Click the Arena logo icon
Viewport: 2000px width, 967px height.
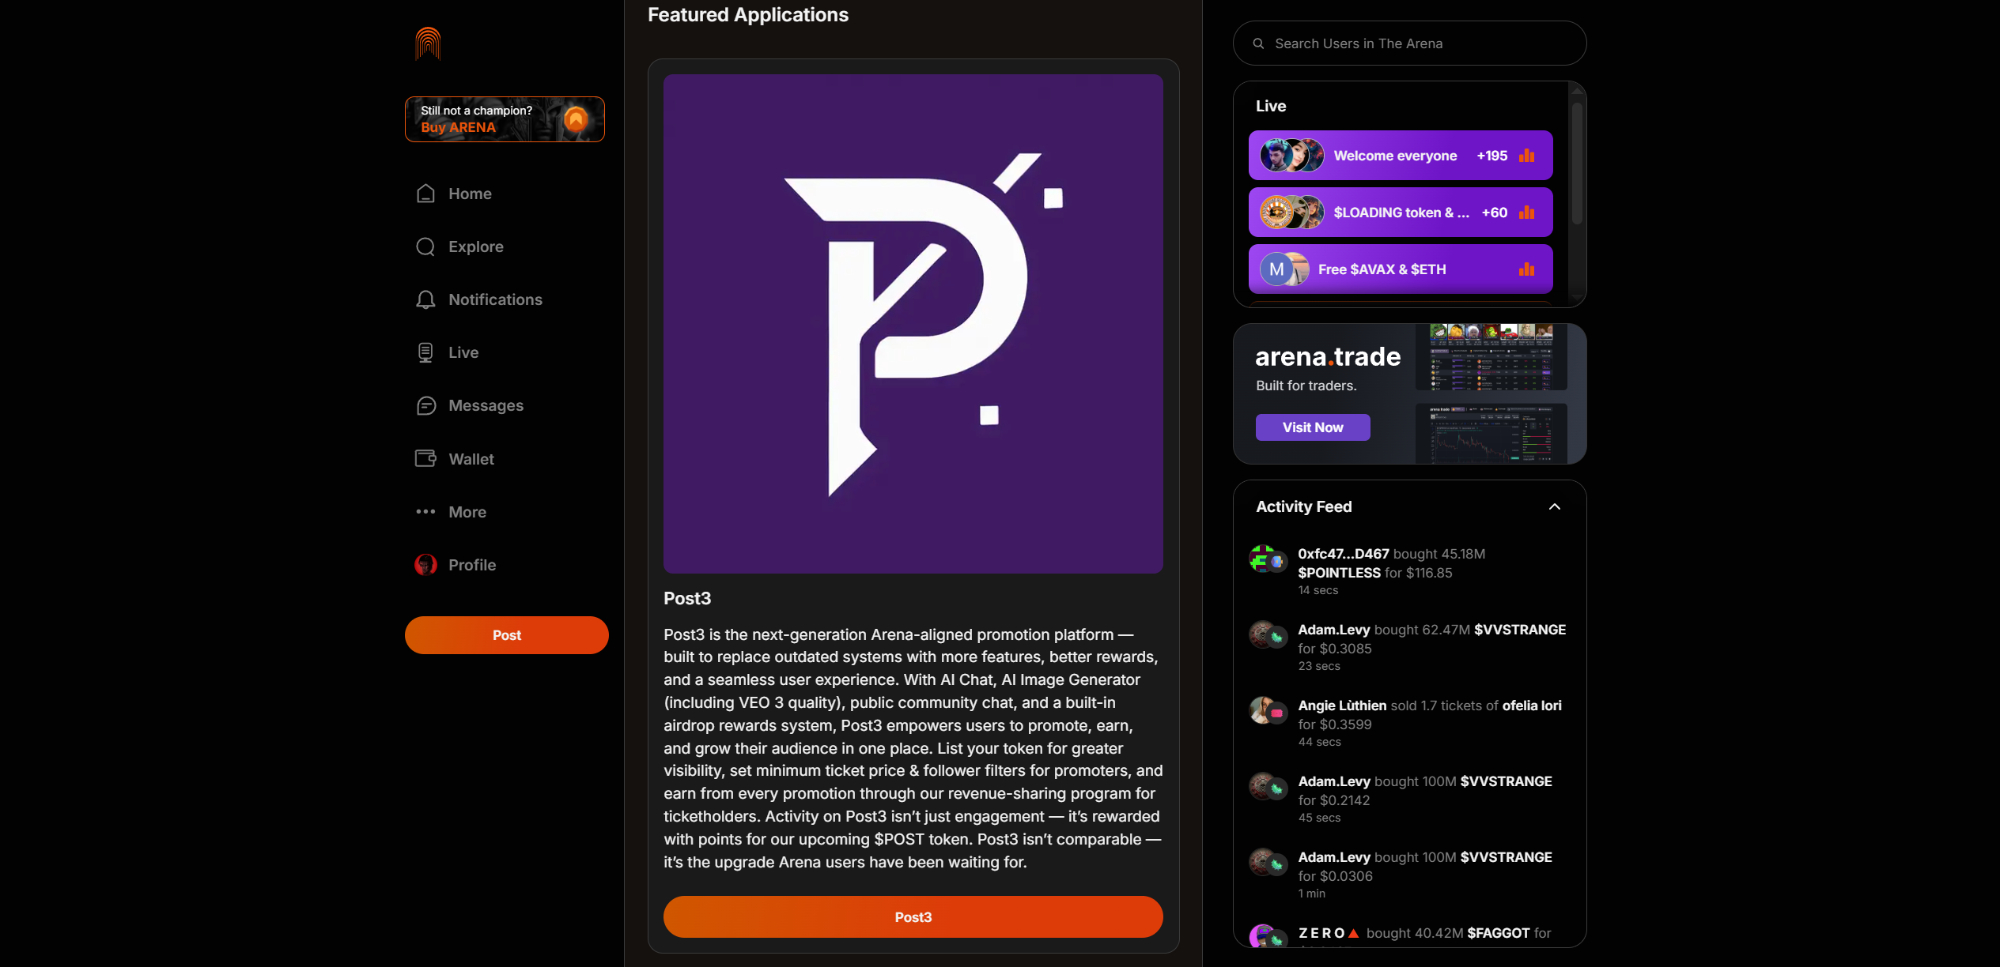[428, 44]
